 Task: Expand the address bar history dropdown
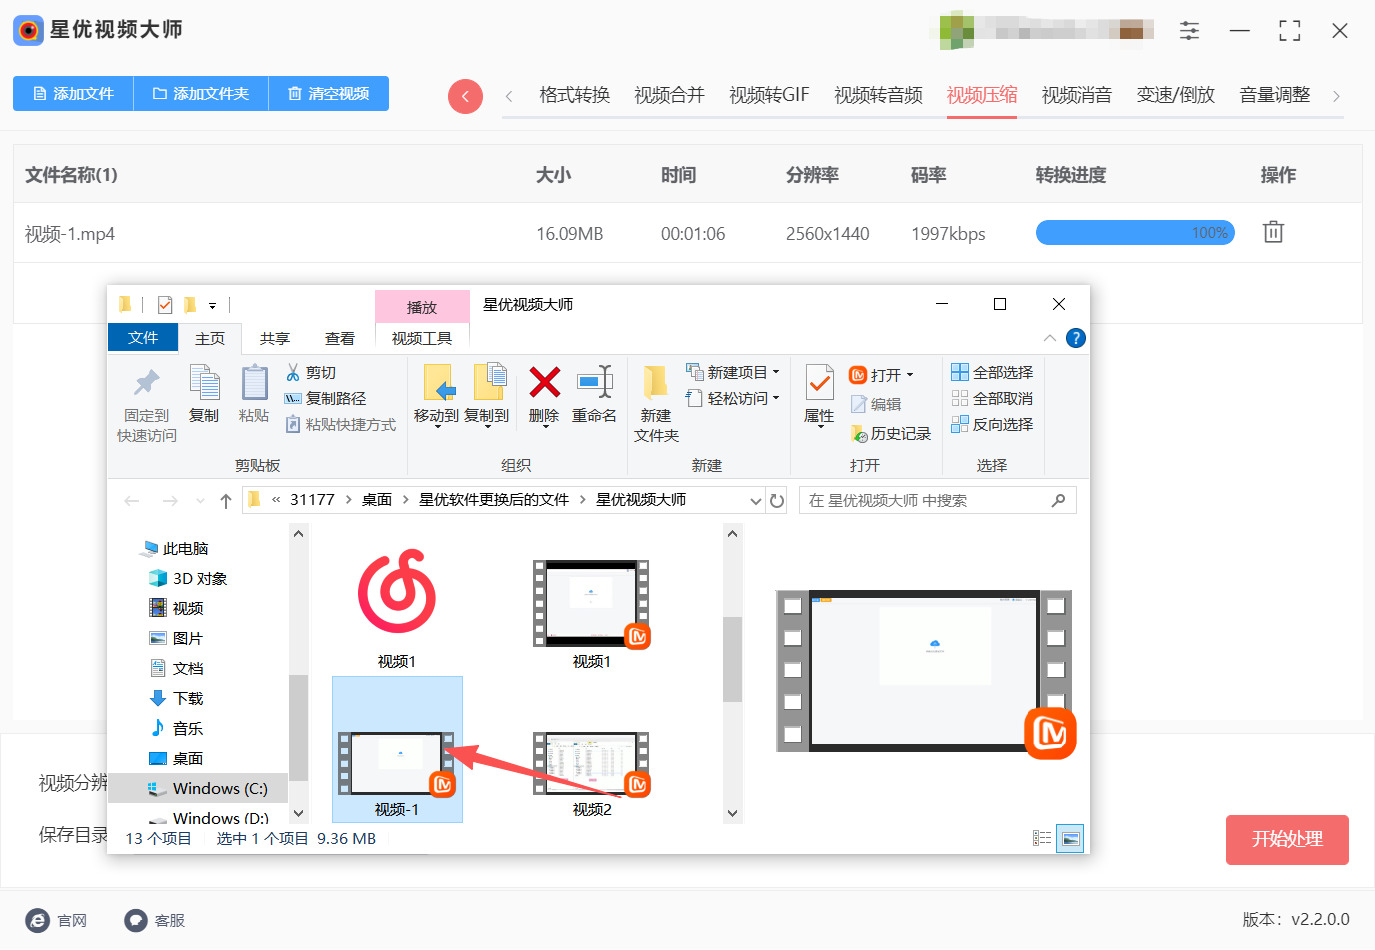[x=756, y=501]
